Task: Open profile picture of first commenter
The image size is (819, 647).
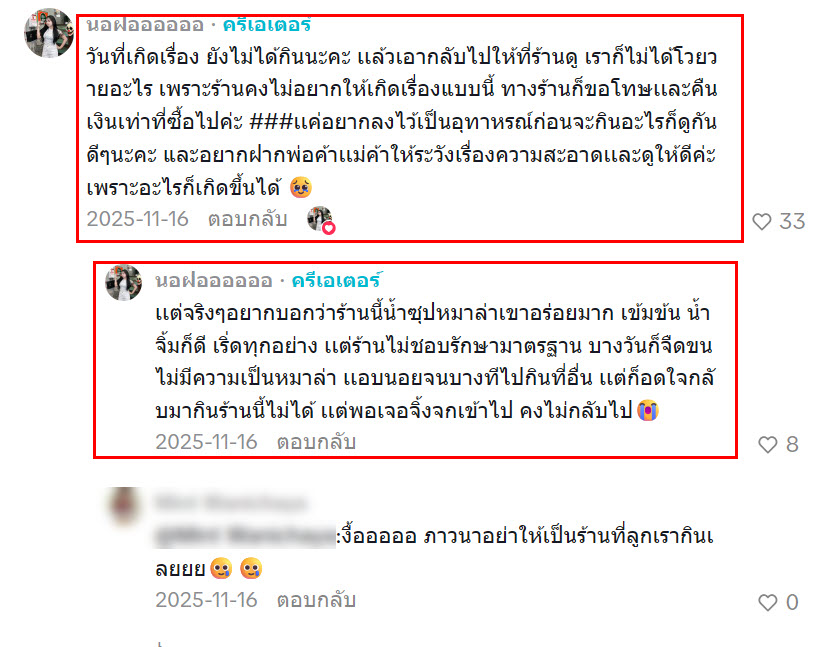Action: pyautogui.click(x=49, y=33)
